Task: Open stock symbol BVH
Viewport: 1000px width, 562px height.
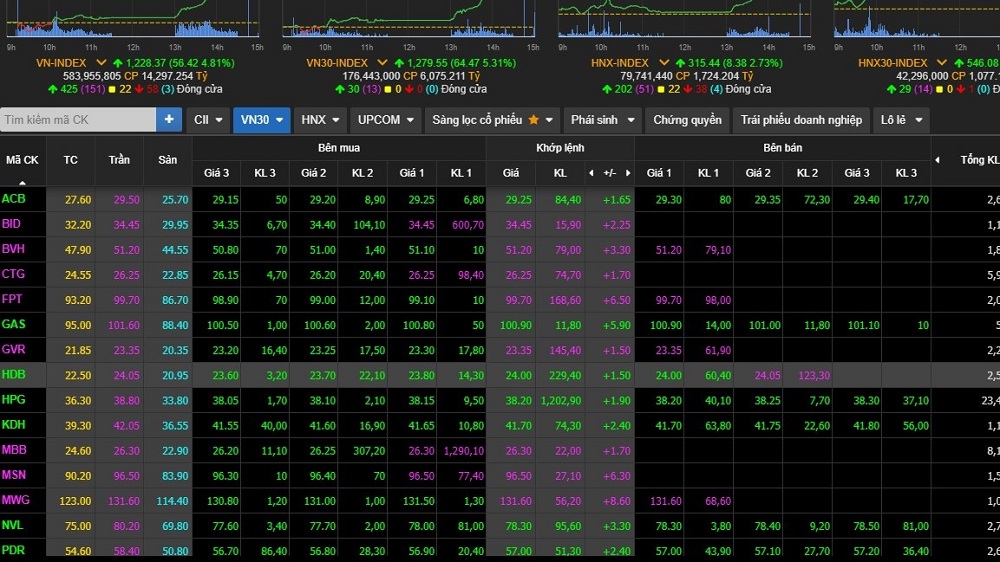Action: (13, 249)
